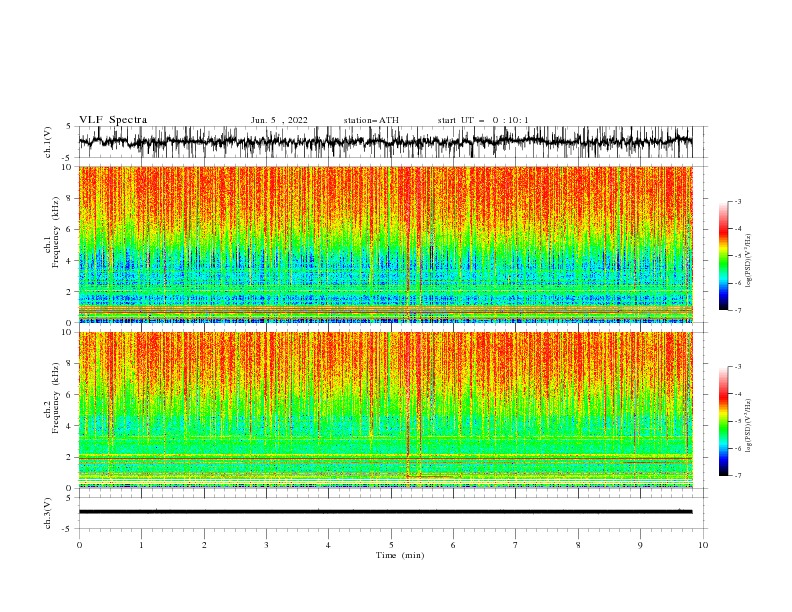Click the "ch.3(V)" waveform axis label
Screen dimensions: 792x612
point(48,513)
